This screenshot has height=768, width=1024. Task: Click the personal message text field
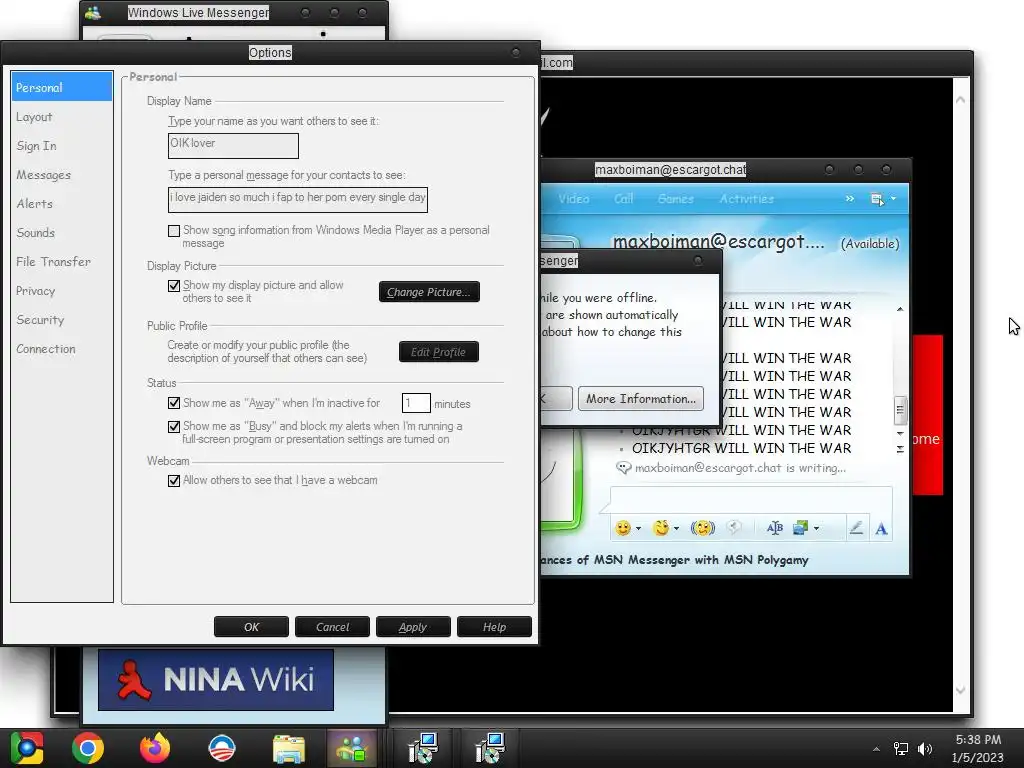[x=298, y=199]
